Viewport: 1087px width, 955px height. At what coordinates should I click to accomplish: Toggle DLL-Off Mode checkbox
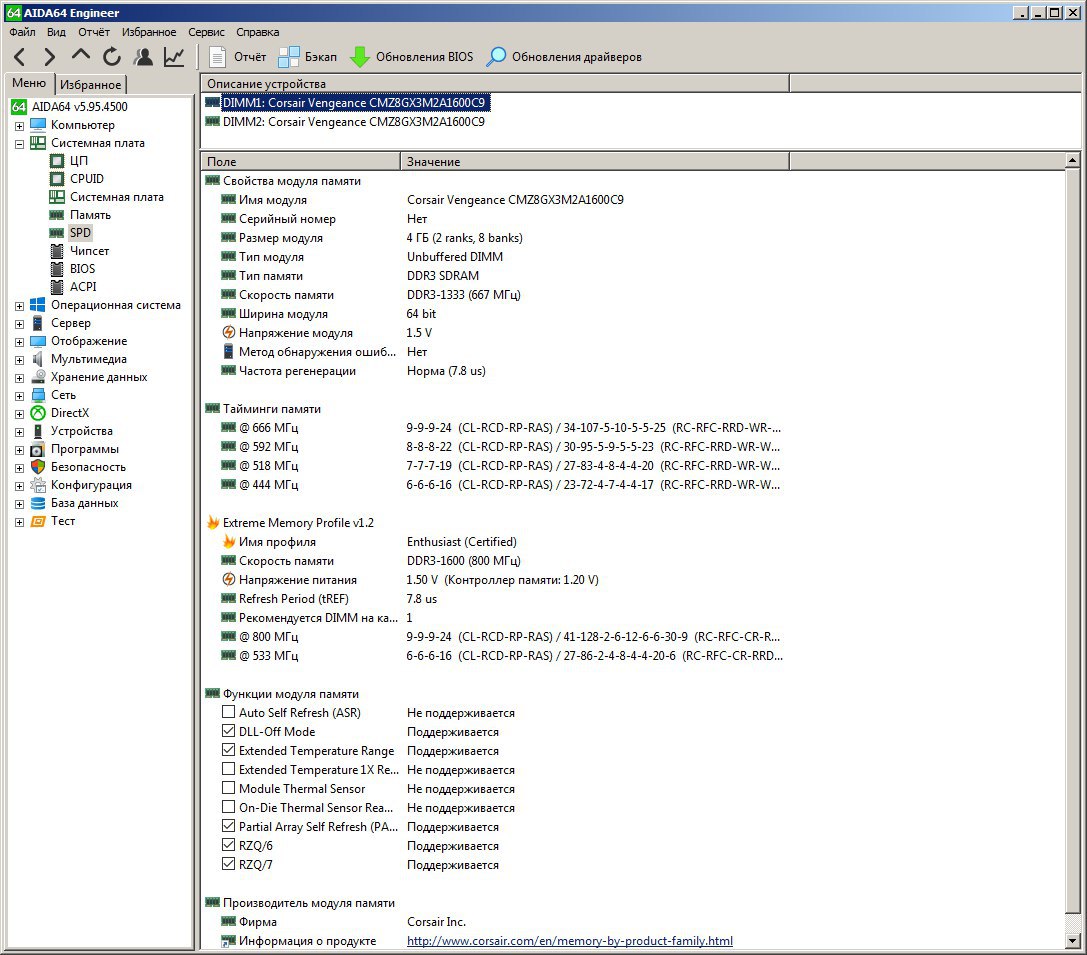tap(228, 730)
